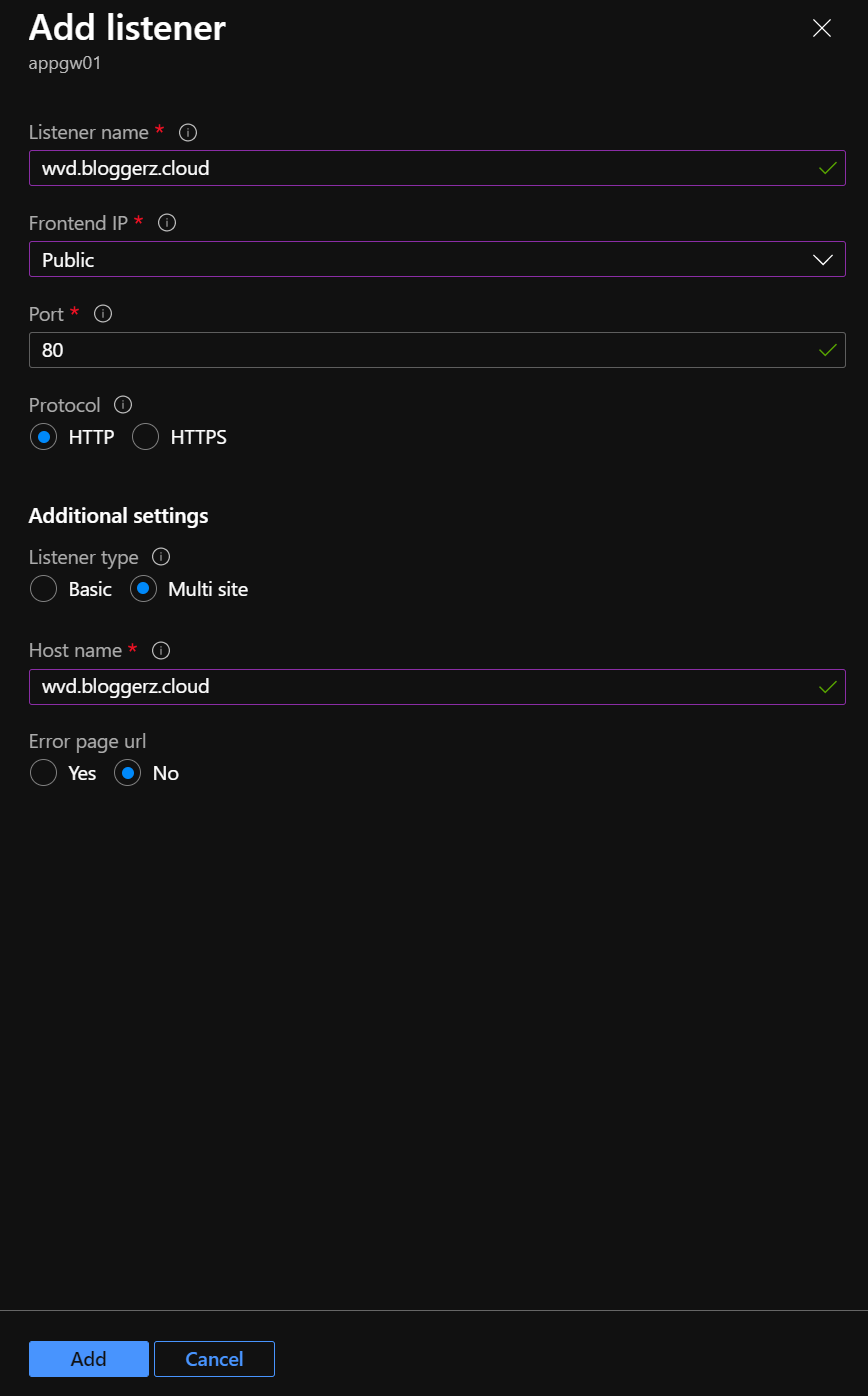View the Protocol info tooltip
The image size is (868, 1396).
click(122, 405)
